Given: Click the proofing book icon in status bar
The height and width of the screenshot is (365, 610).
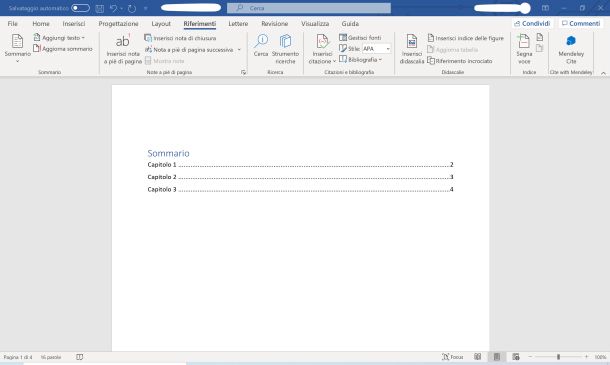Looking at the screenshot, I should click(79, 357).
